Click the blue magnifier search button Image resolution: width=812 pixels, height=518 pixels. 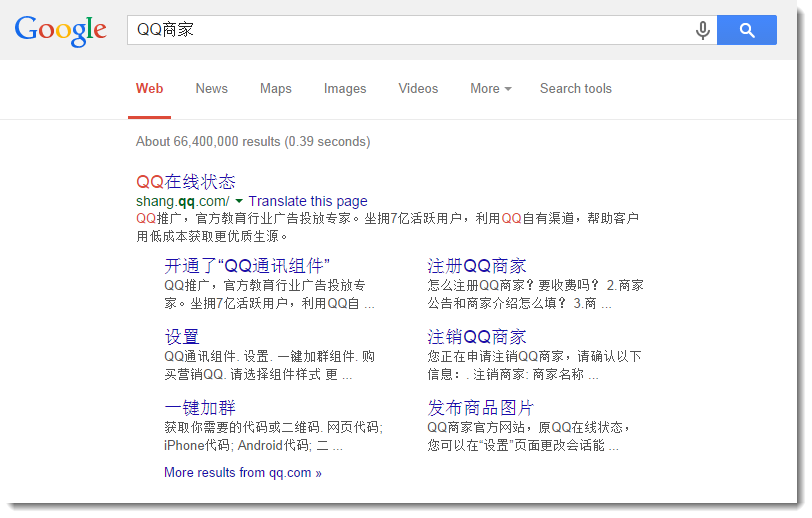point(746,30)
